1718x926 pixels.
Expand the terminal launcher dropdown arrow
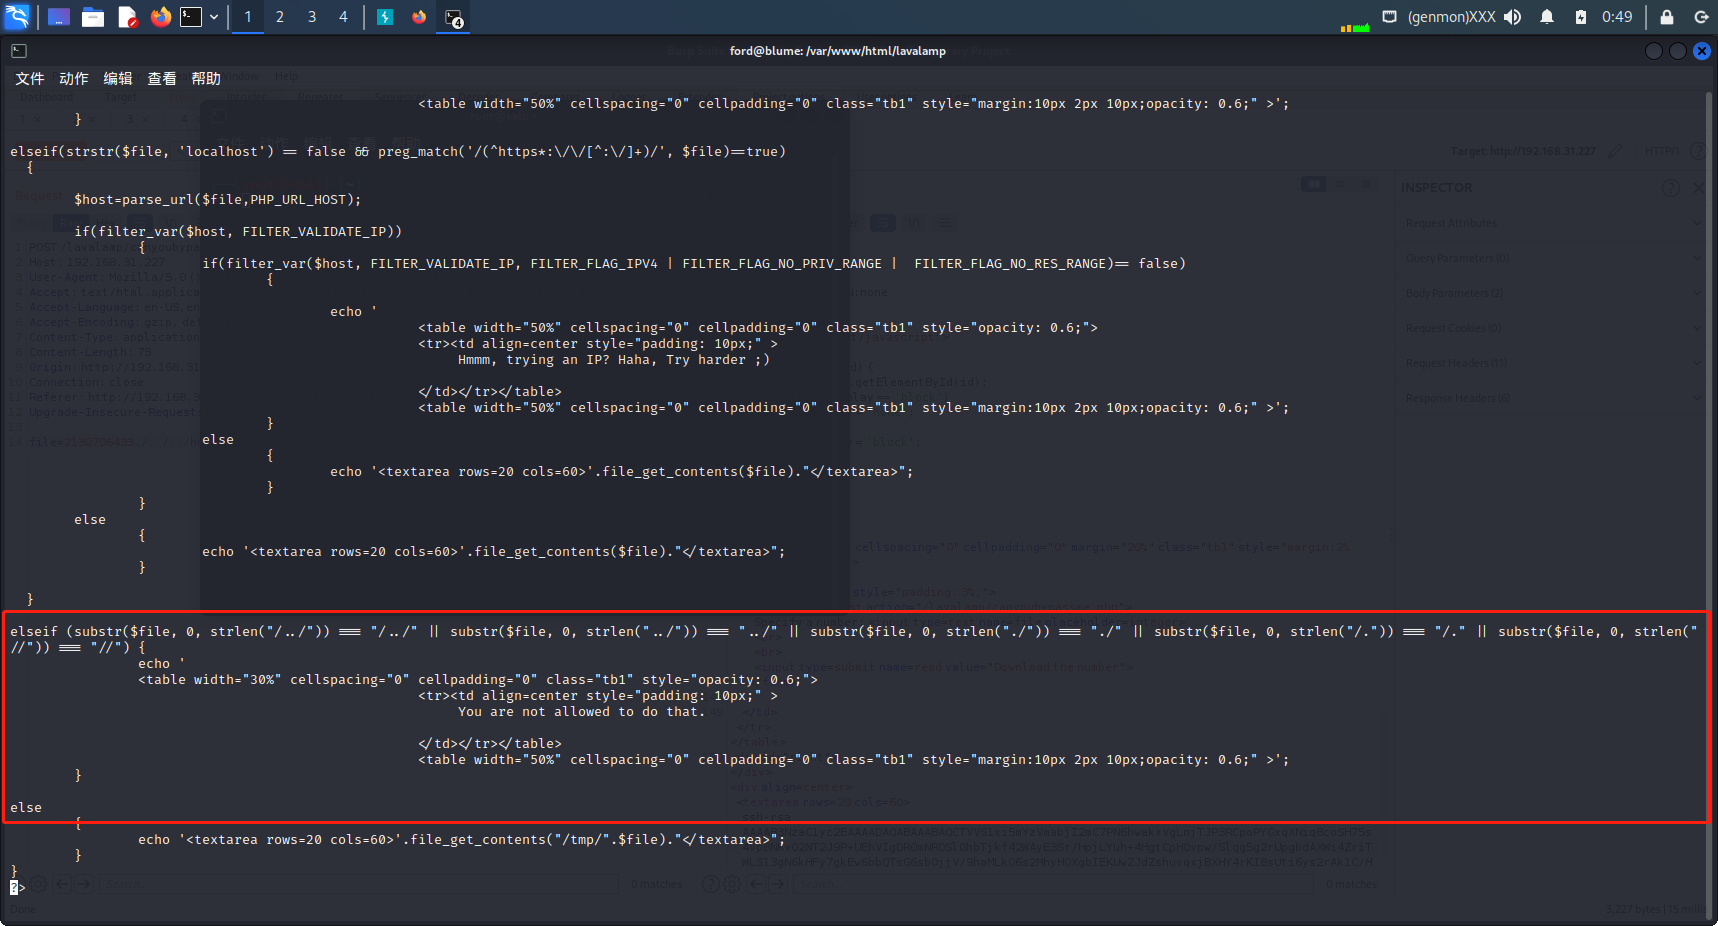click(x=214, y=17)
